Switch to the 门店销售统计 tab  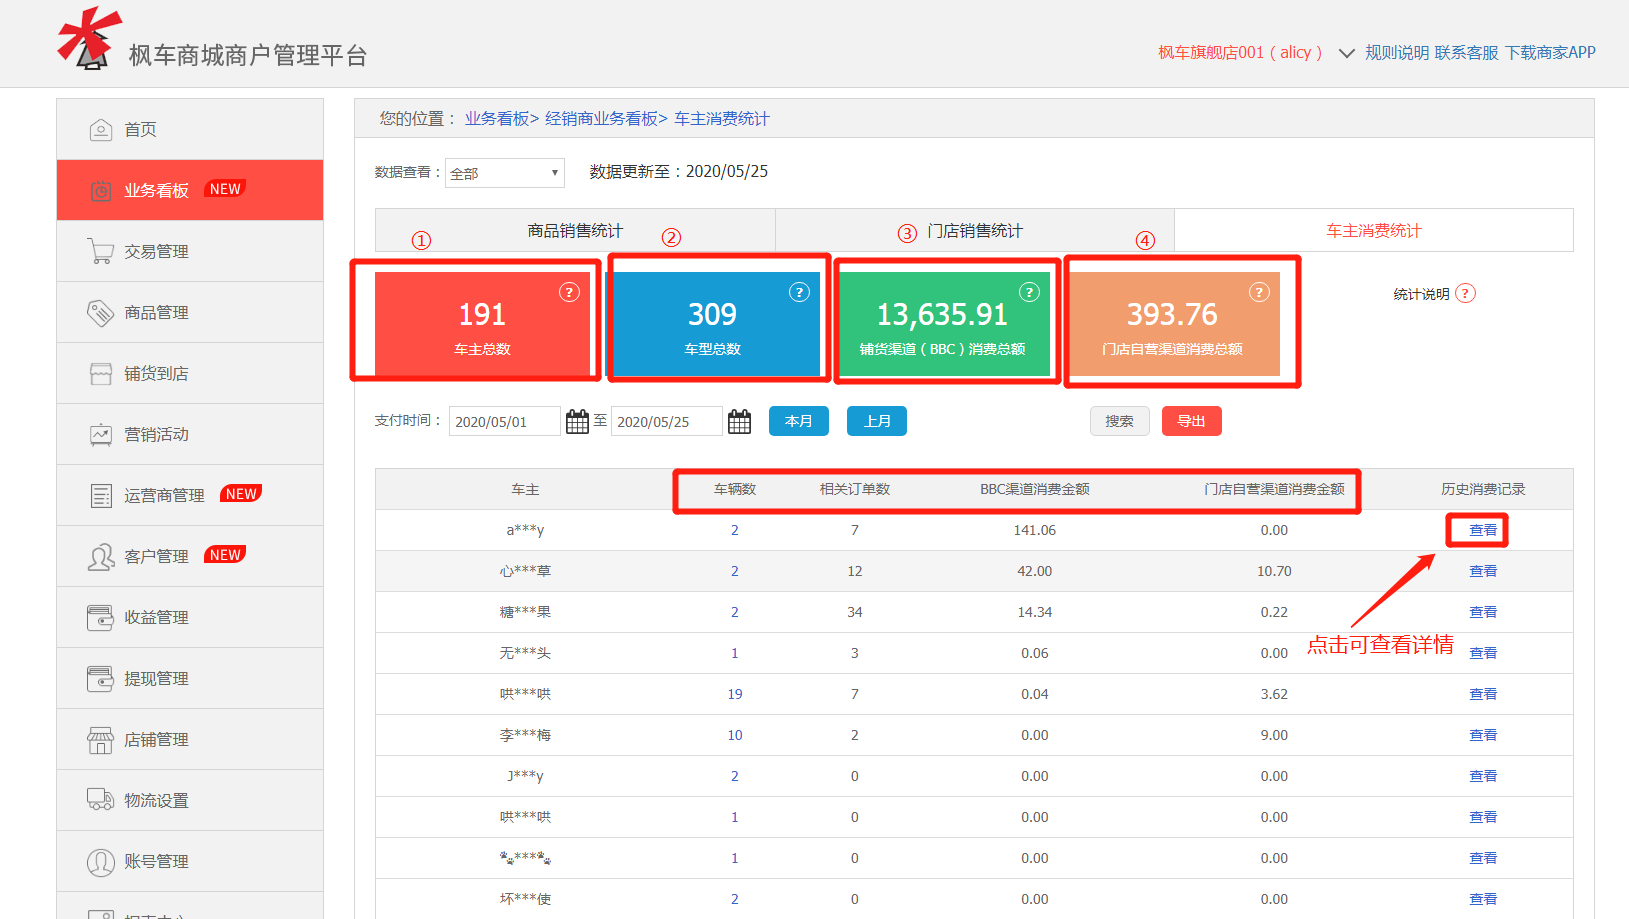974,231
